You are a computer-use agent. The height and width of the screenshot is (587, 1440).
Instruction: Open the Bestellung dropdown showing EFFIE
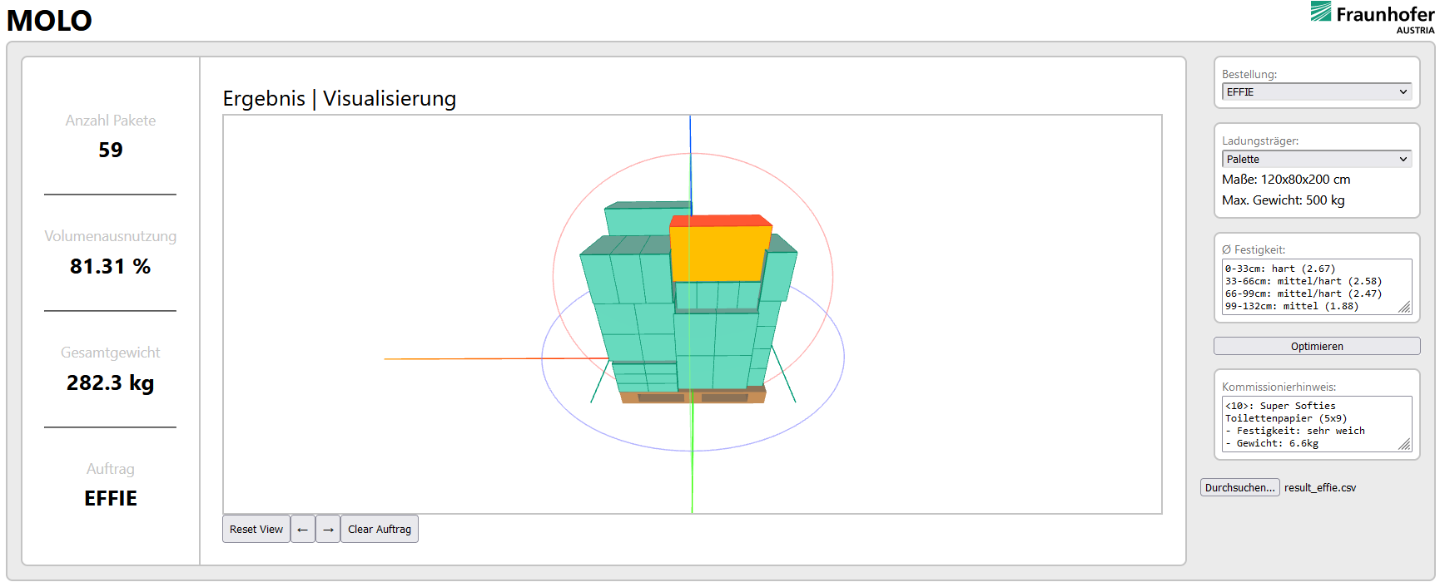click(x=1316, y=92)
